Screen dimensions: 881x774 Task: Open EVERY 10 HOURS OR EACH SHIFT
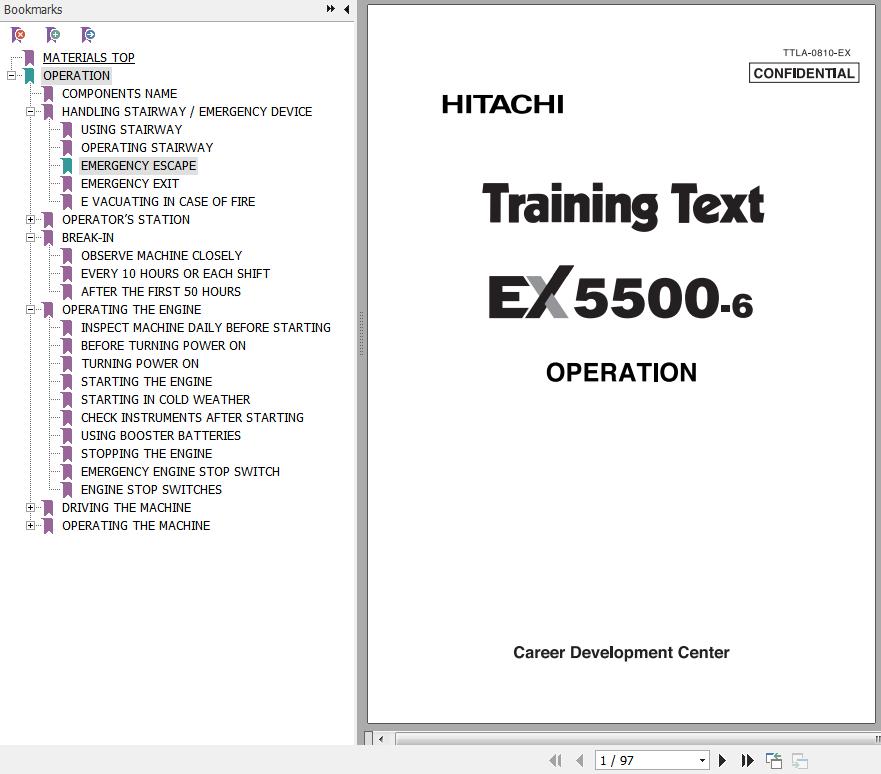[175, 274]
